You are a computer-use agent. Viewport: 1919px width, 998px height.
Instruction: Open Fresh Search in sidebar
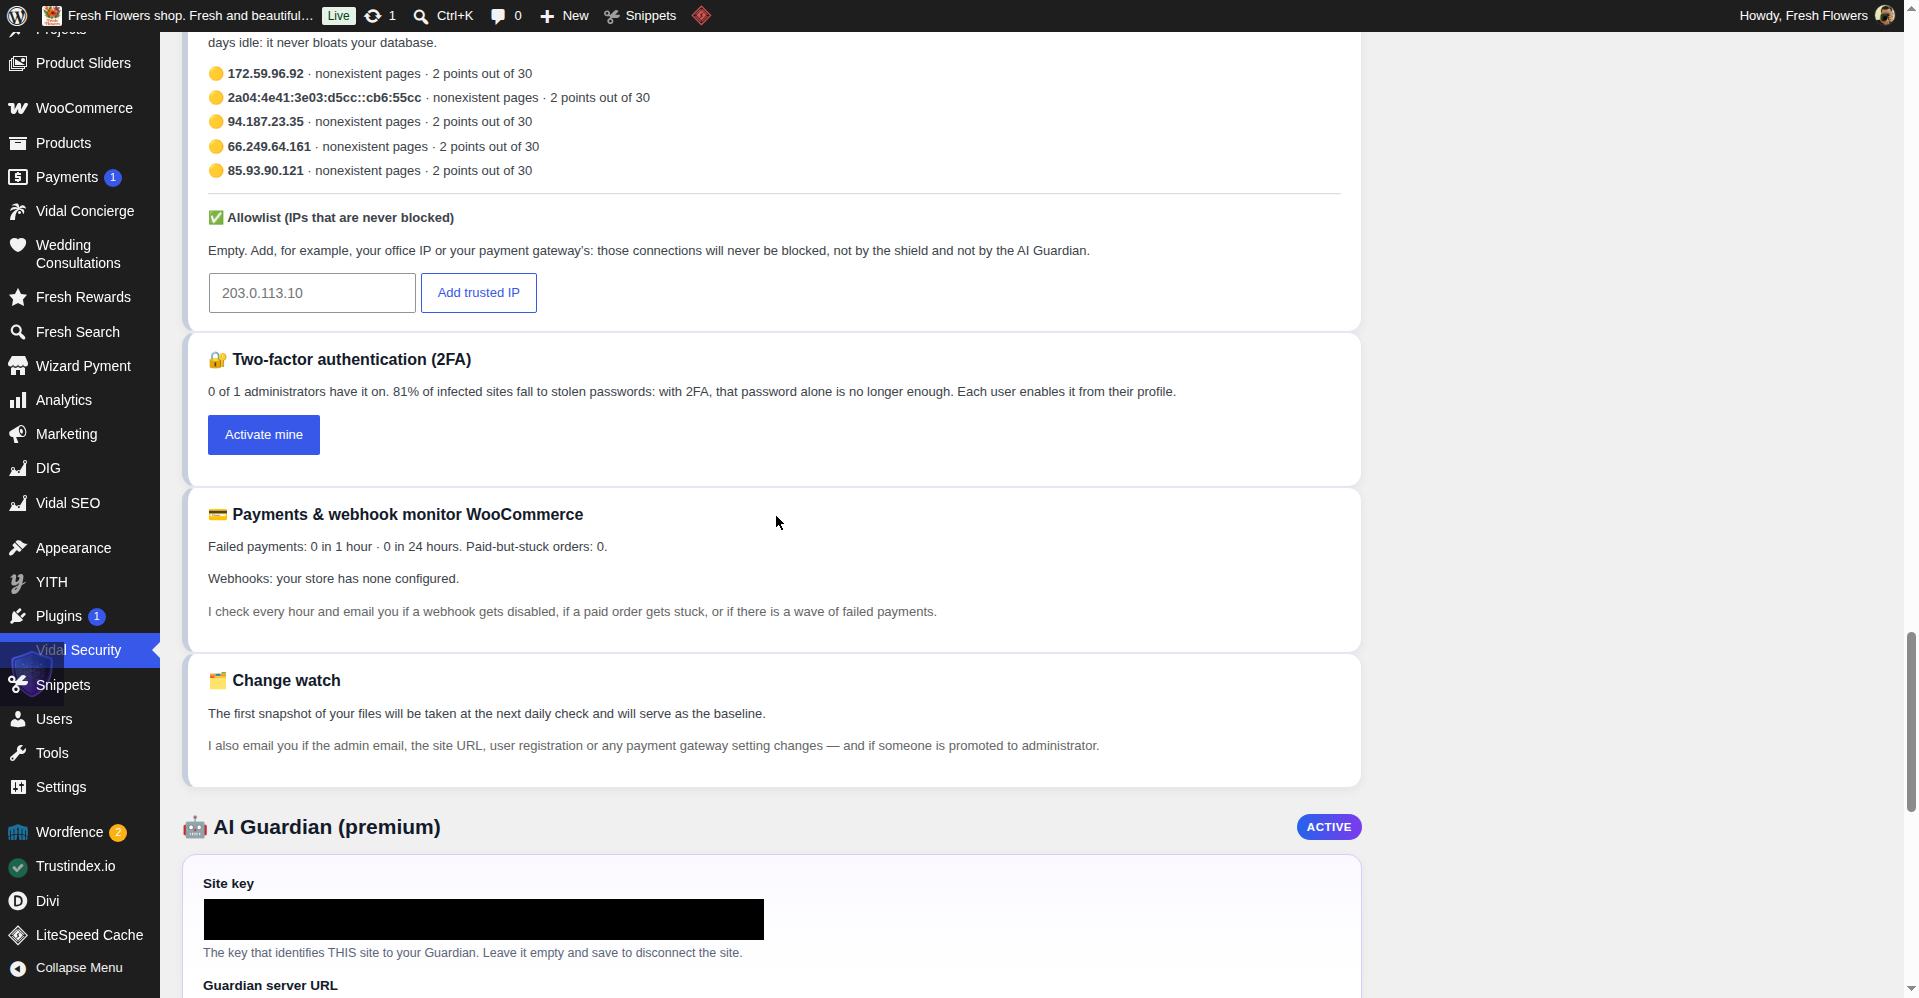[x=80, y=332]
